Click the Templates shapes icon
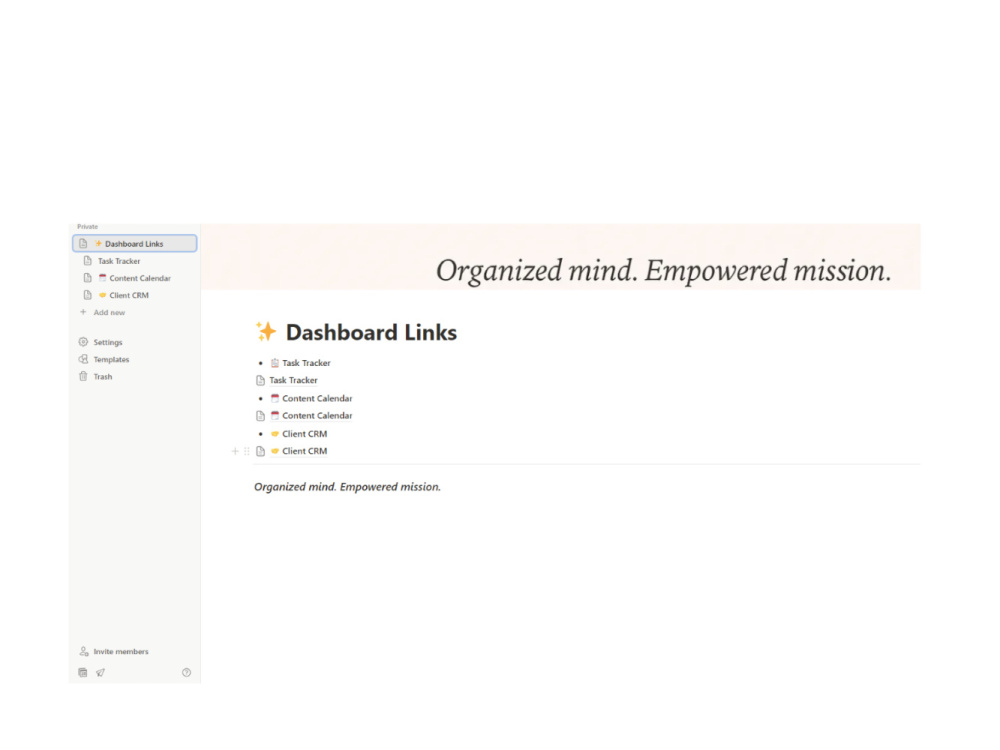 [x=83, y=359]
